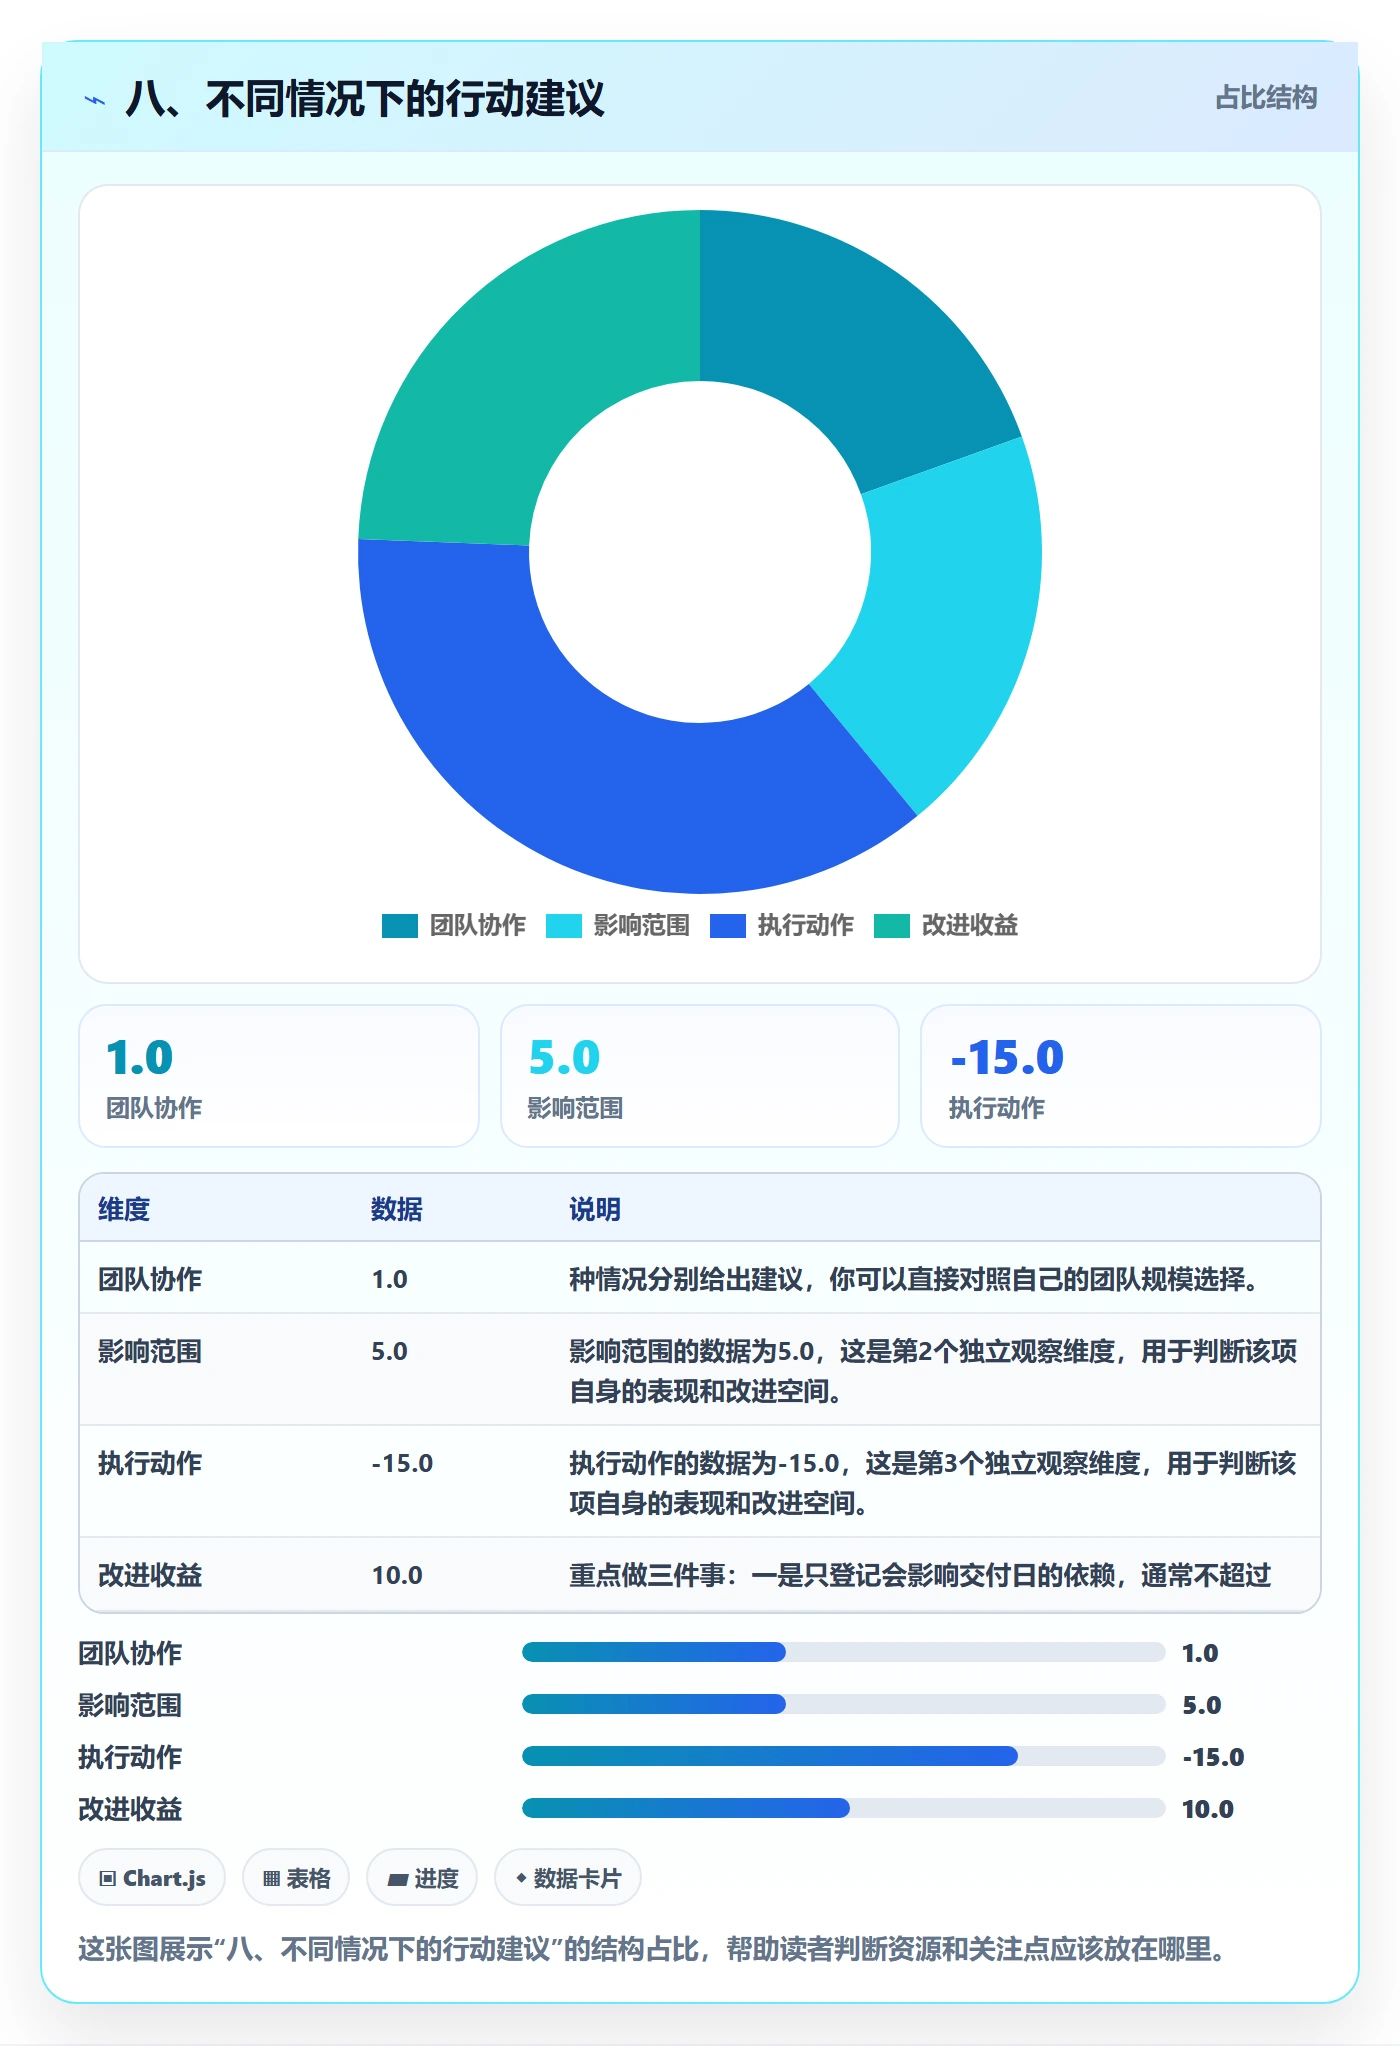The height and width of the screenshot is (2046, 1400).
Task: Click the 维度 column header
Action: point(124,1209)
